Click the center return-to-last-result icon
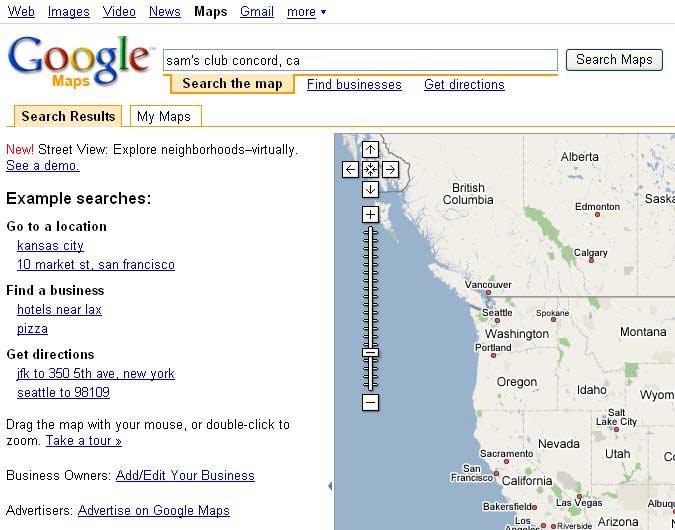675x530 pixels. pos(370,170)
